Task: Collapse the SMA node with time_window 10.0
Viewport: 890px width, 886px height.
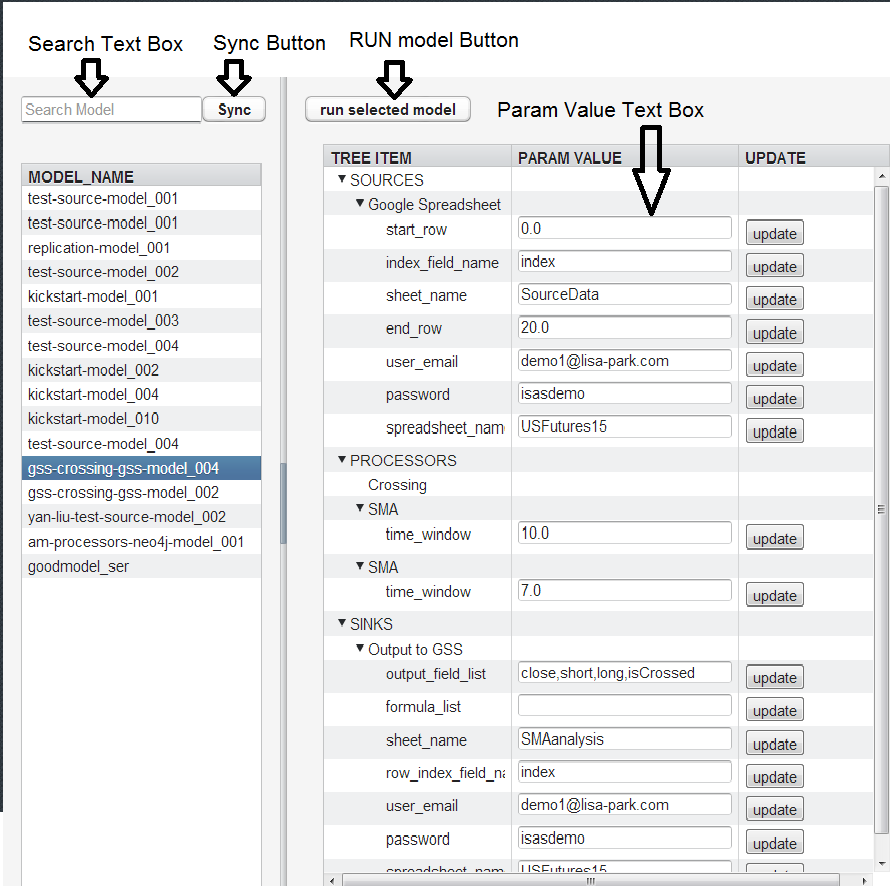Action: click(360, 508)
